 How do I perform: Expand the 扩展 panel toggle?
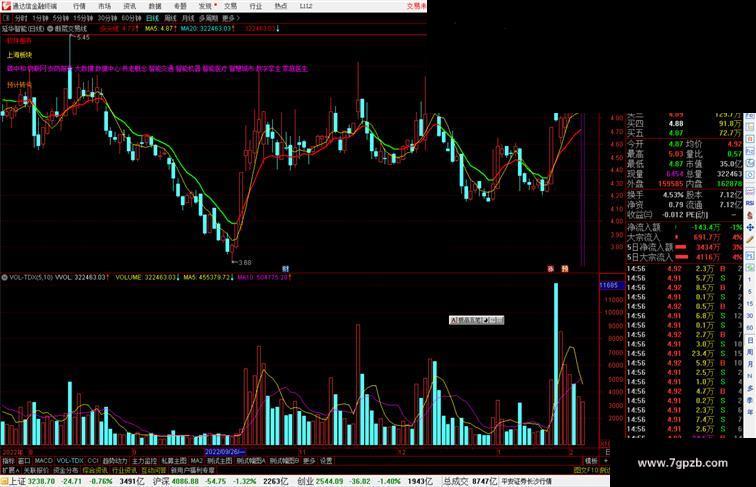click(10, 470)
